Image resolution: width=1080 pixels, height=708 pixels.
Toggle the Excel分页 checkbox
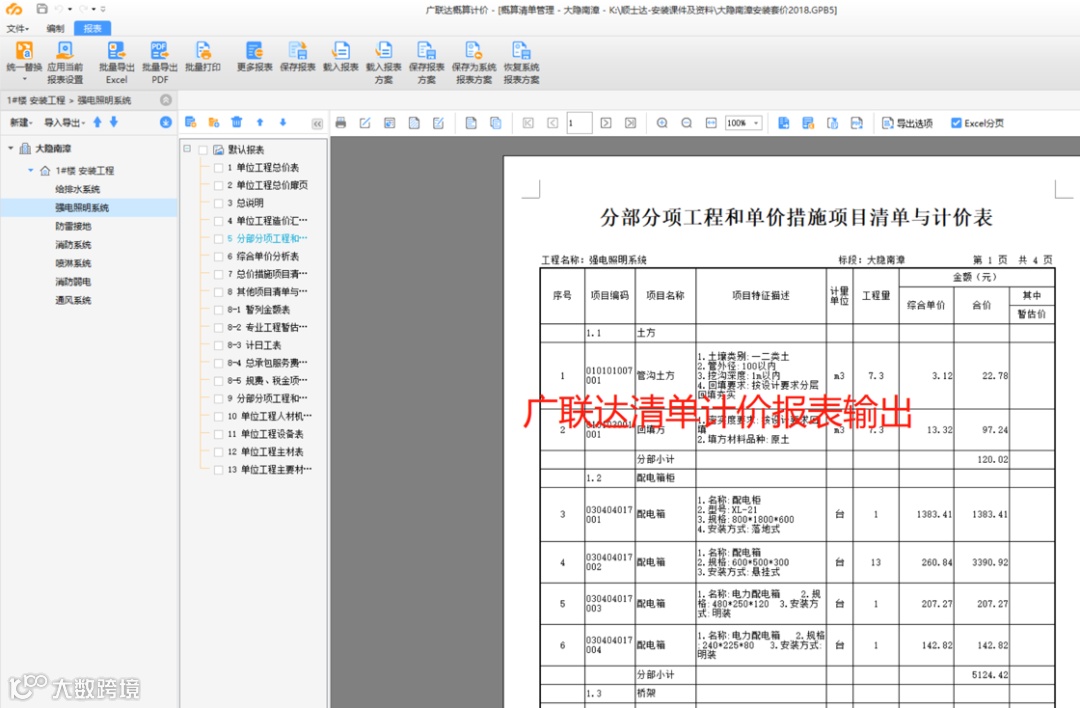(956, 123)
